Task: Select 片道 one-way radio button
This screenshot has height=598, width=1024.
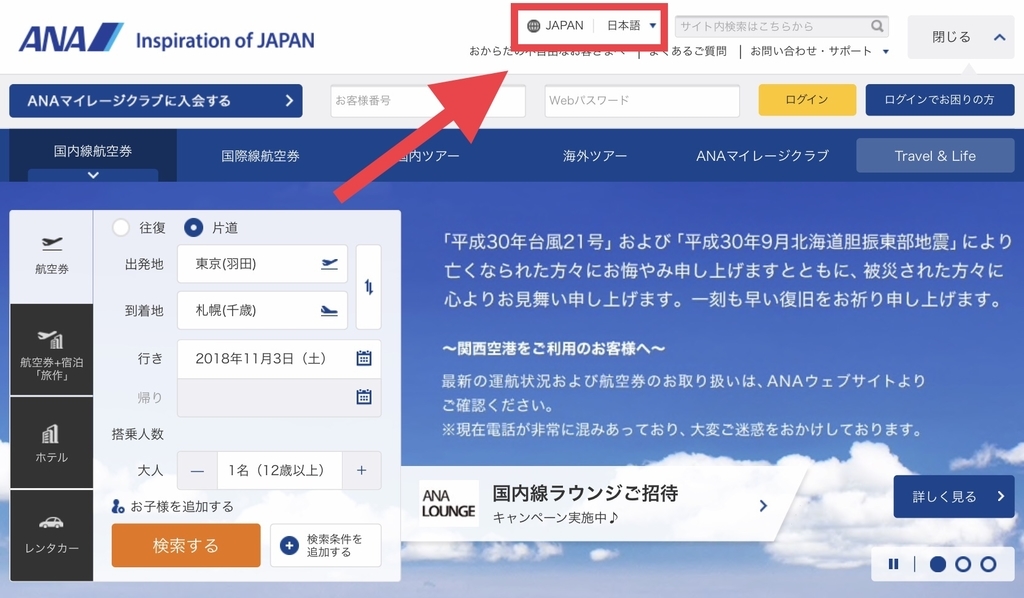Action: point(193,227)
